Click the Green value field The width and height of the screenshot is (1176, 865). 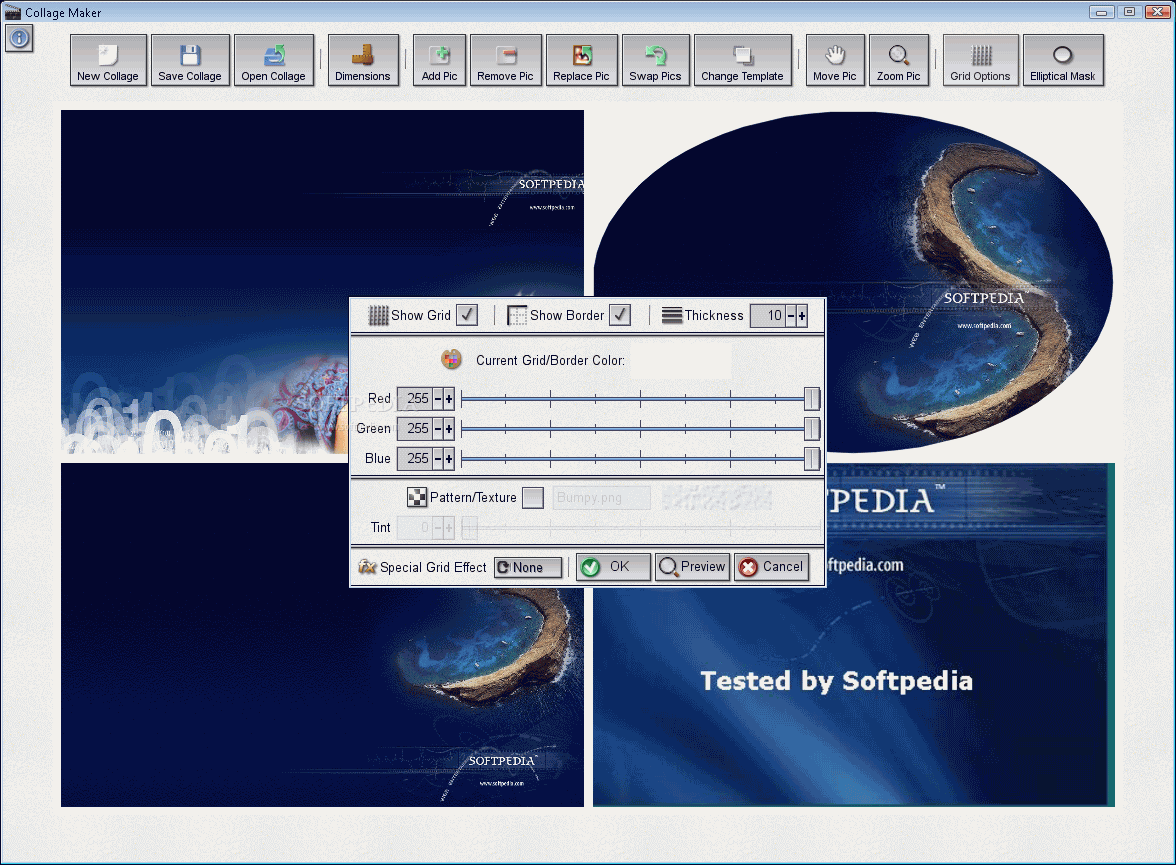click(415, 428)
